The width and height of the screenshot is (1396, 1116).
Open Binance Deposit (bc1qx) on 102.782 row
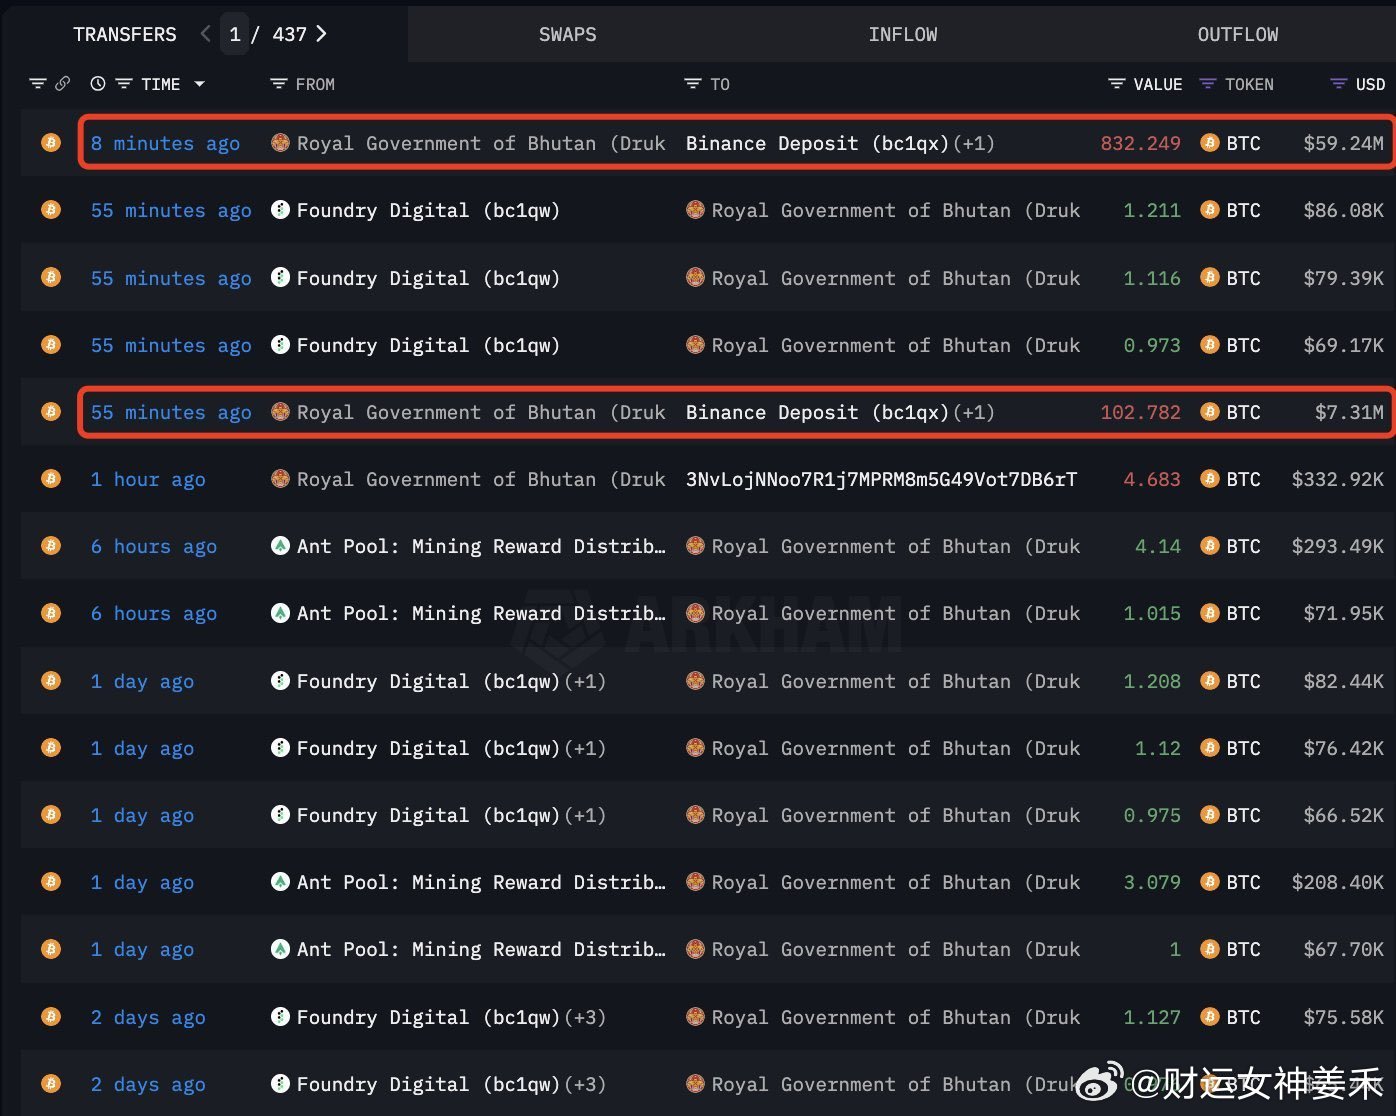pyautogui.click(x=817, y=412)
